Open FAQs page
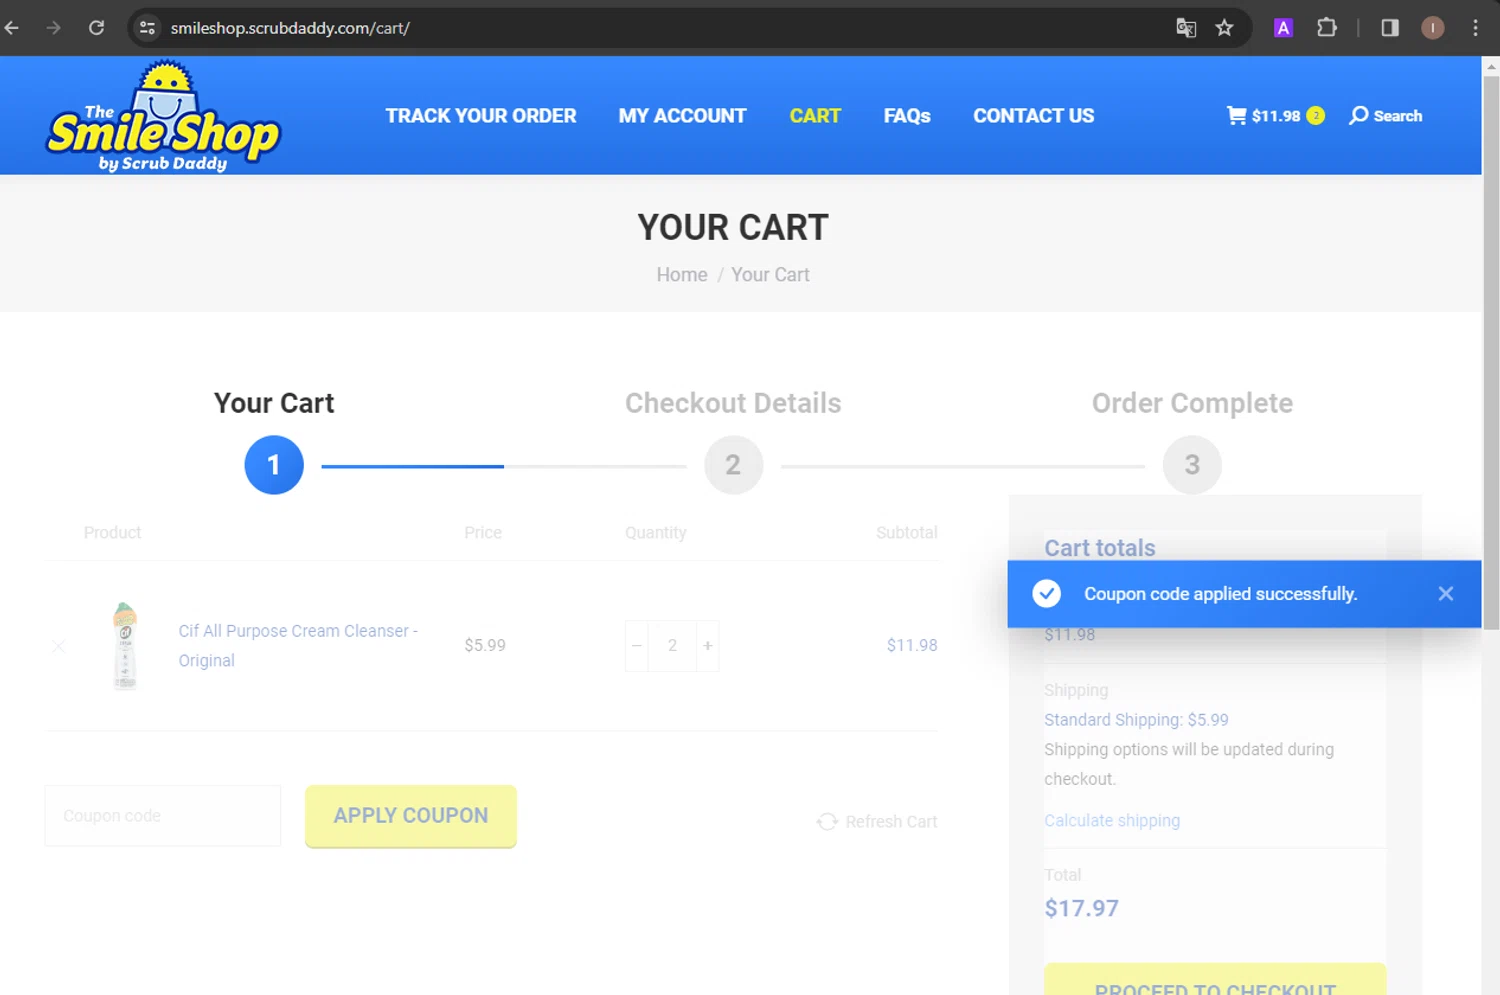 [907, 116]
